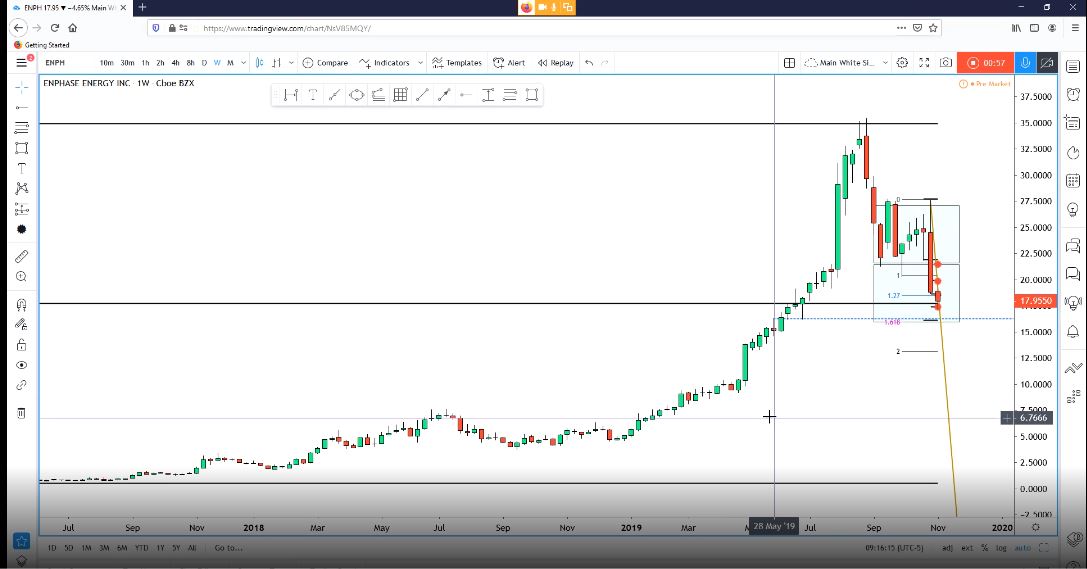Open the calculator icon in right sidebar
This screenshot has width=1087, height=569.
click(1072, 181)
